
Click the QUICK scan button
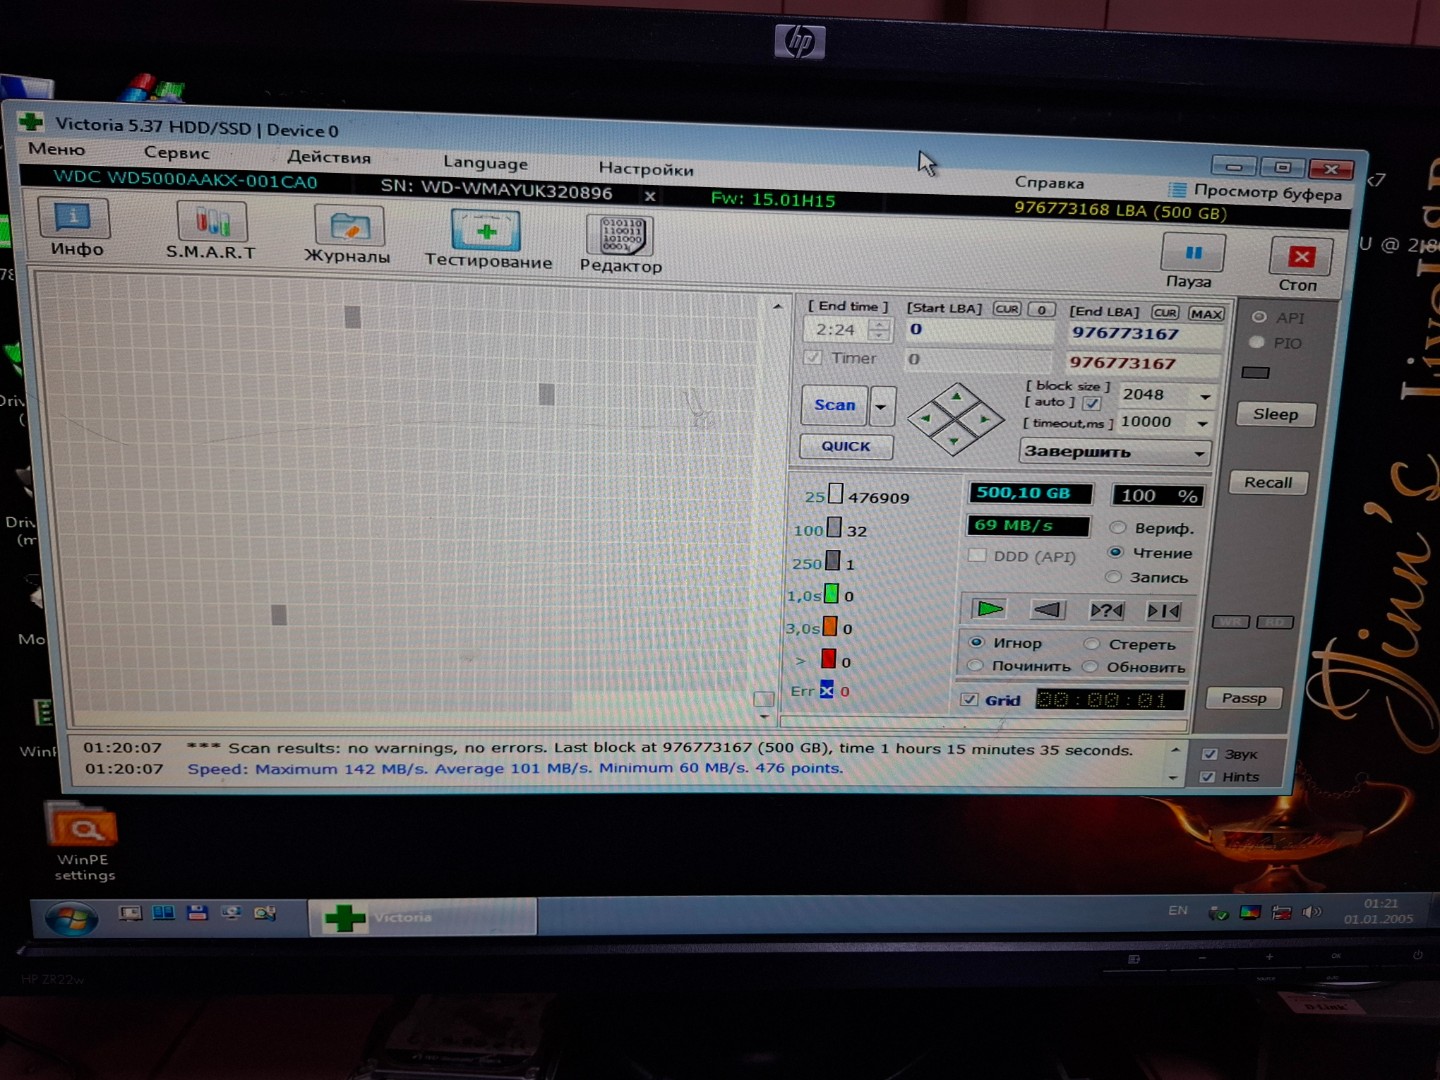(x=846, y=446)
